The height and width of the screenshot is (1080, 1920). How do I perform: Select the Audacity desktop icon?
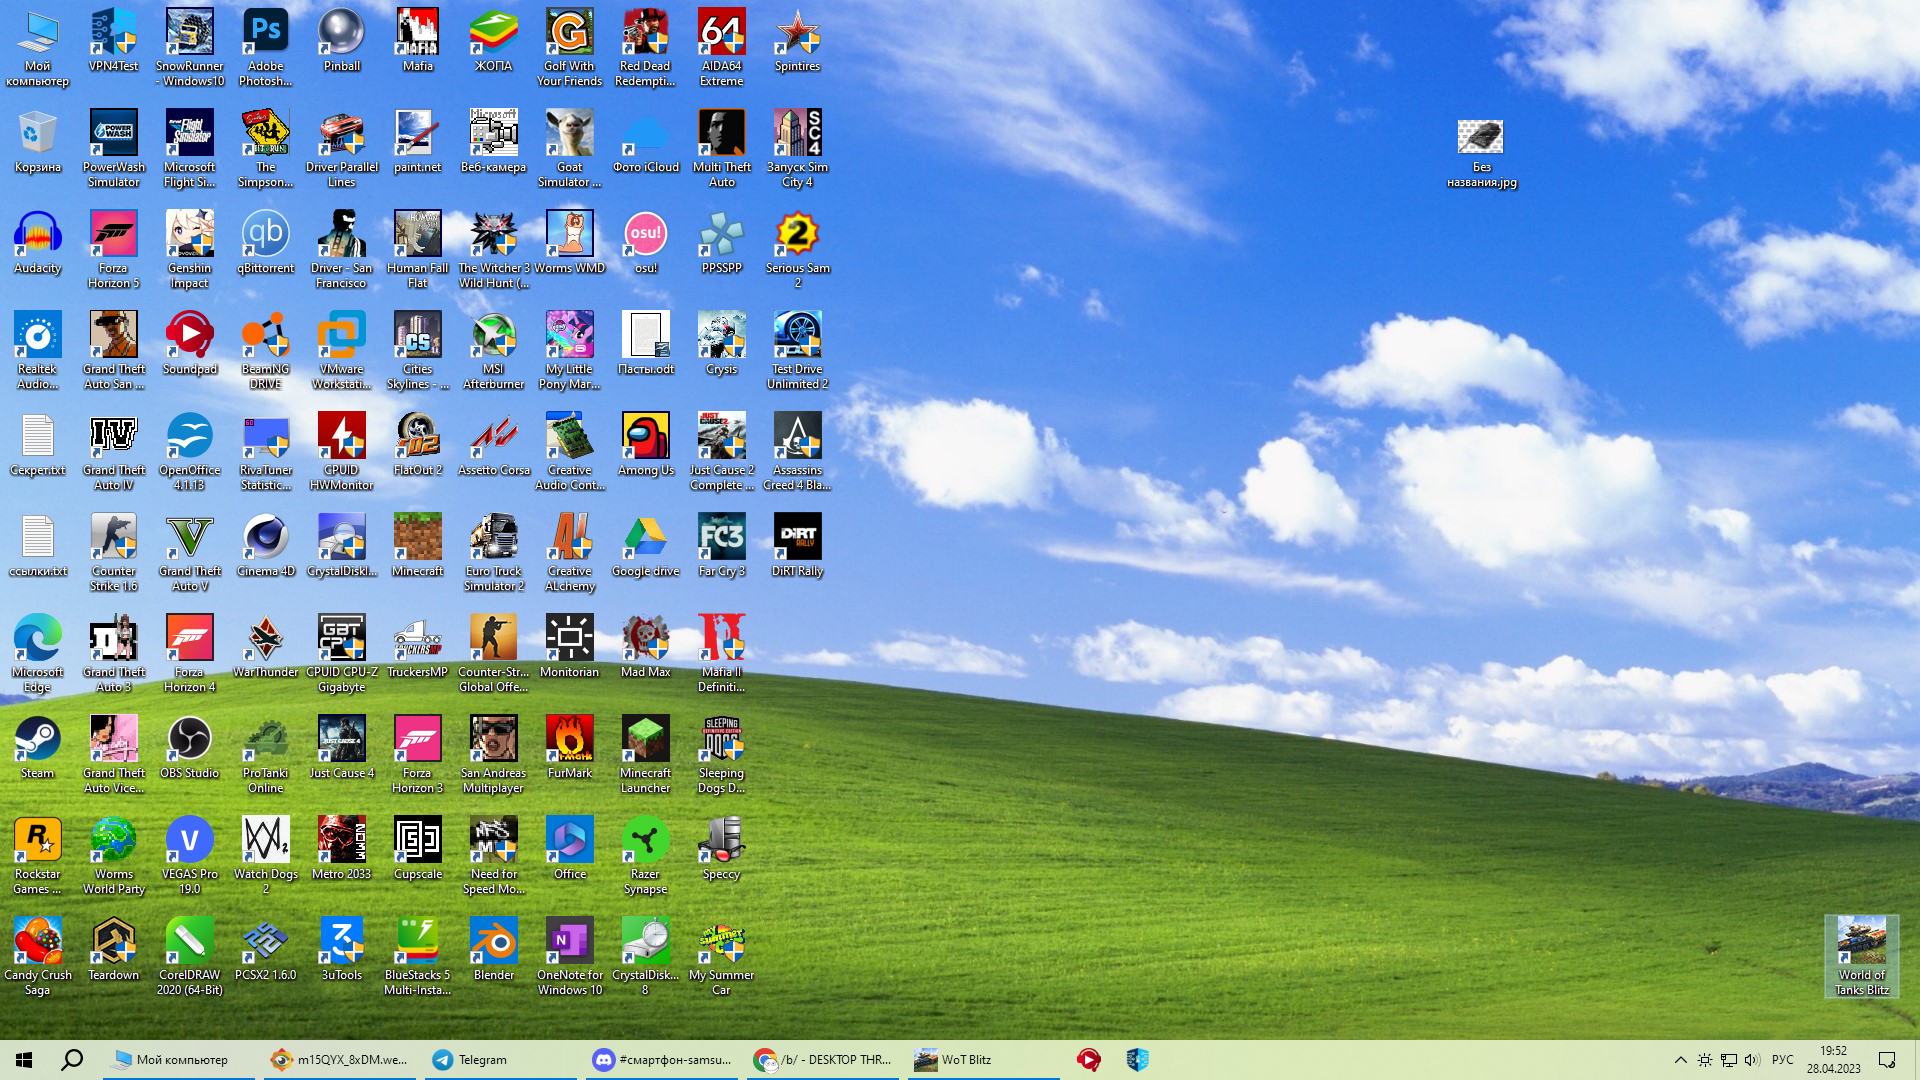point(38,242)
